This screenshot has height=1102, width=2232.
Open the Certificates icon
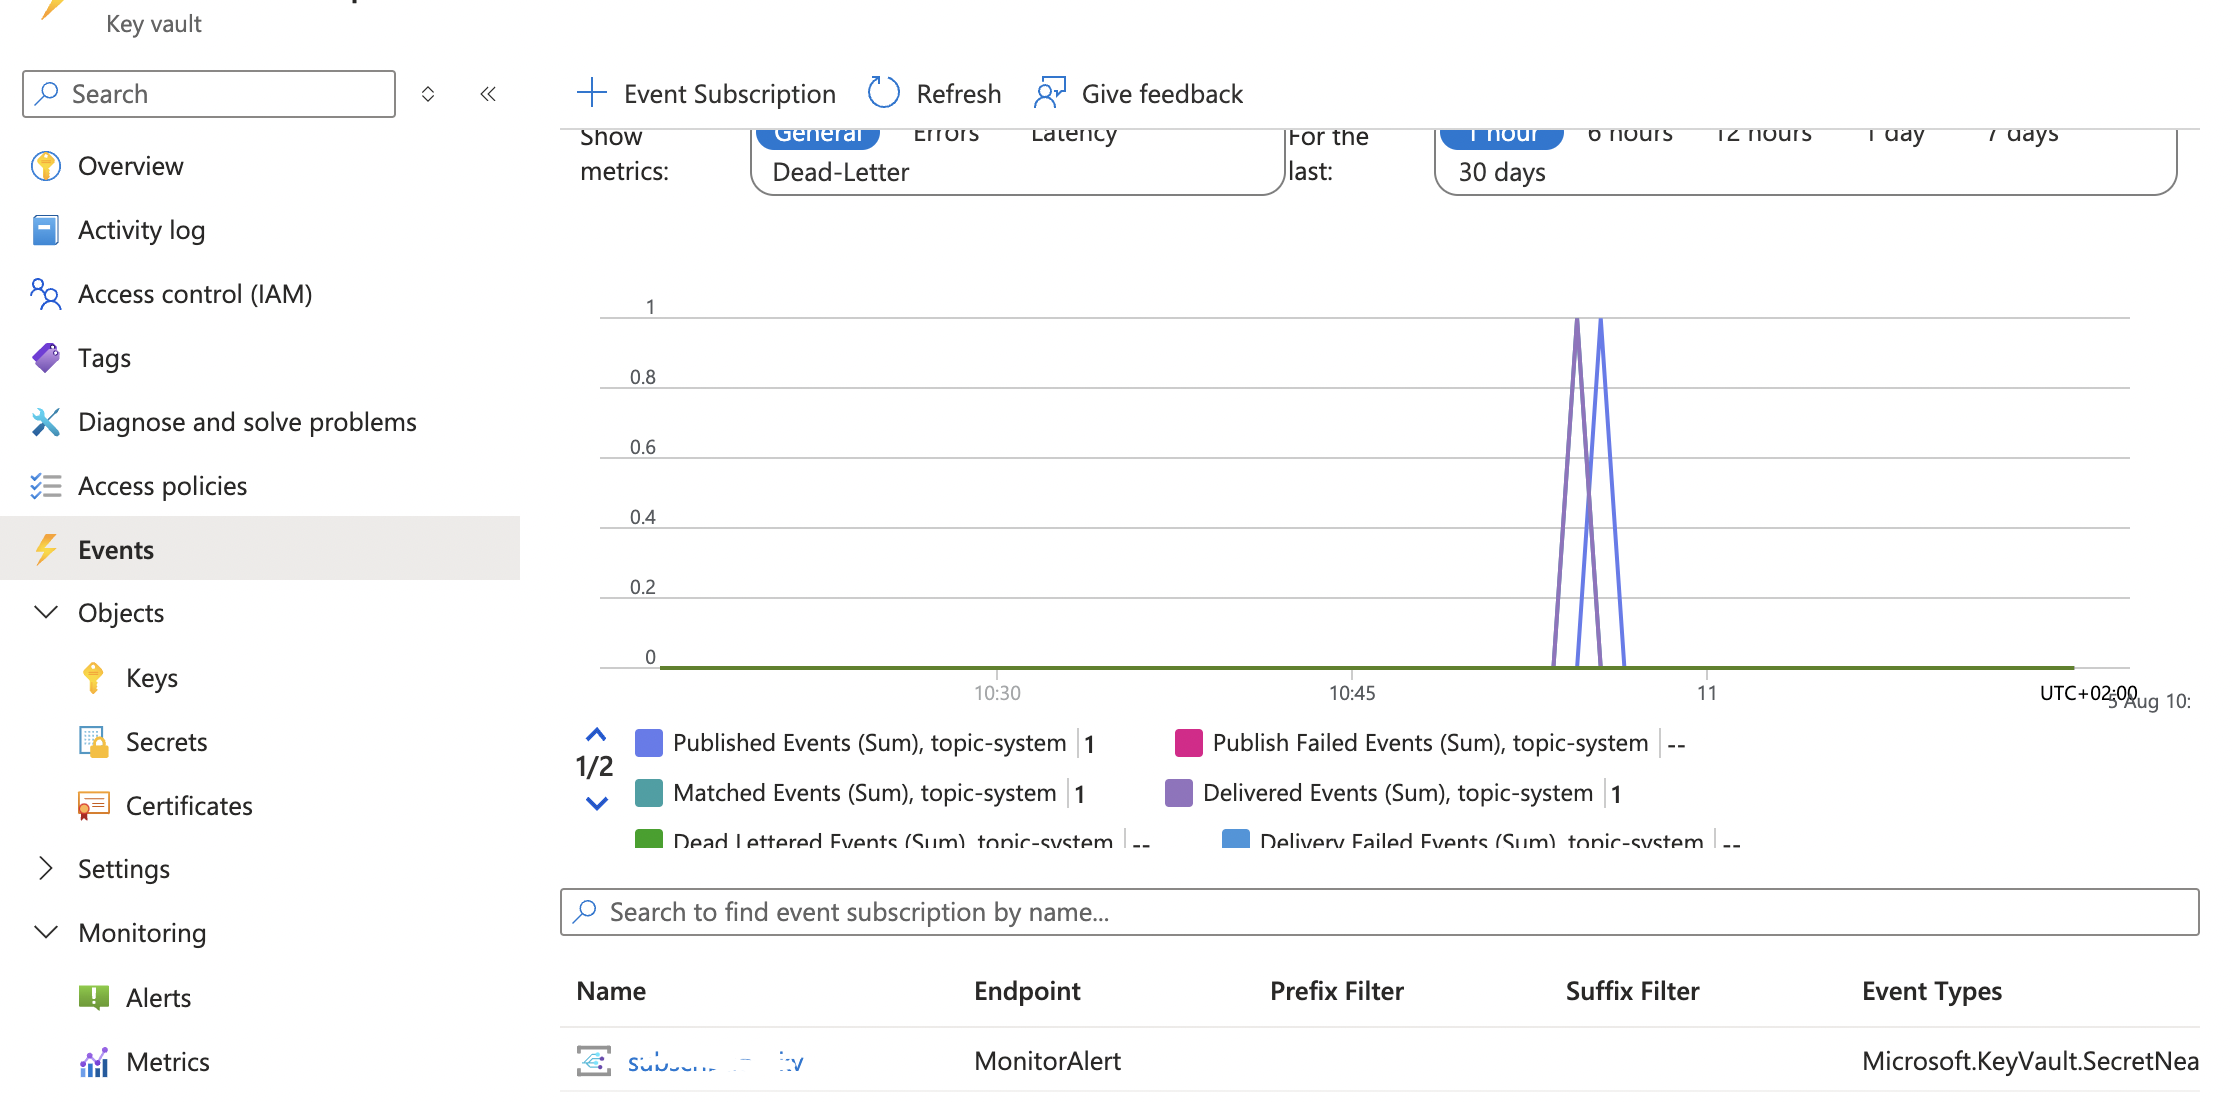tap(93, 806)
